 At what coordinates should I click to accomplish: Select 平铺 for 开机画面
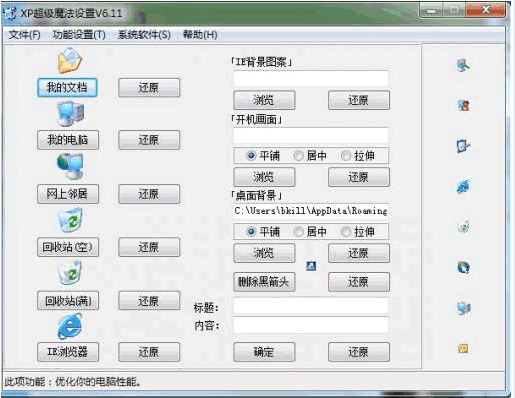tap(263, 156)
